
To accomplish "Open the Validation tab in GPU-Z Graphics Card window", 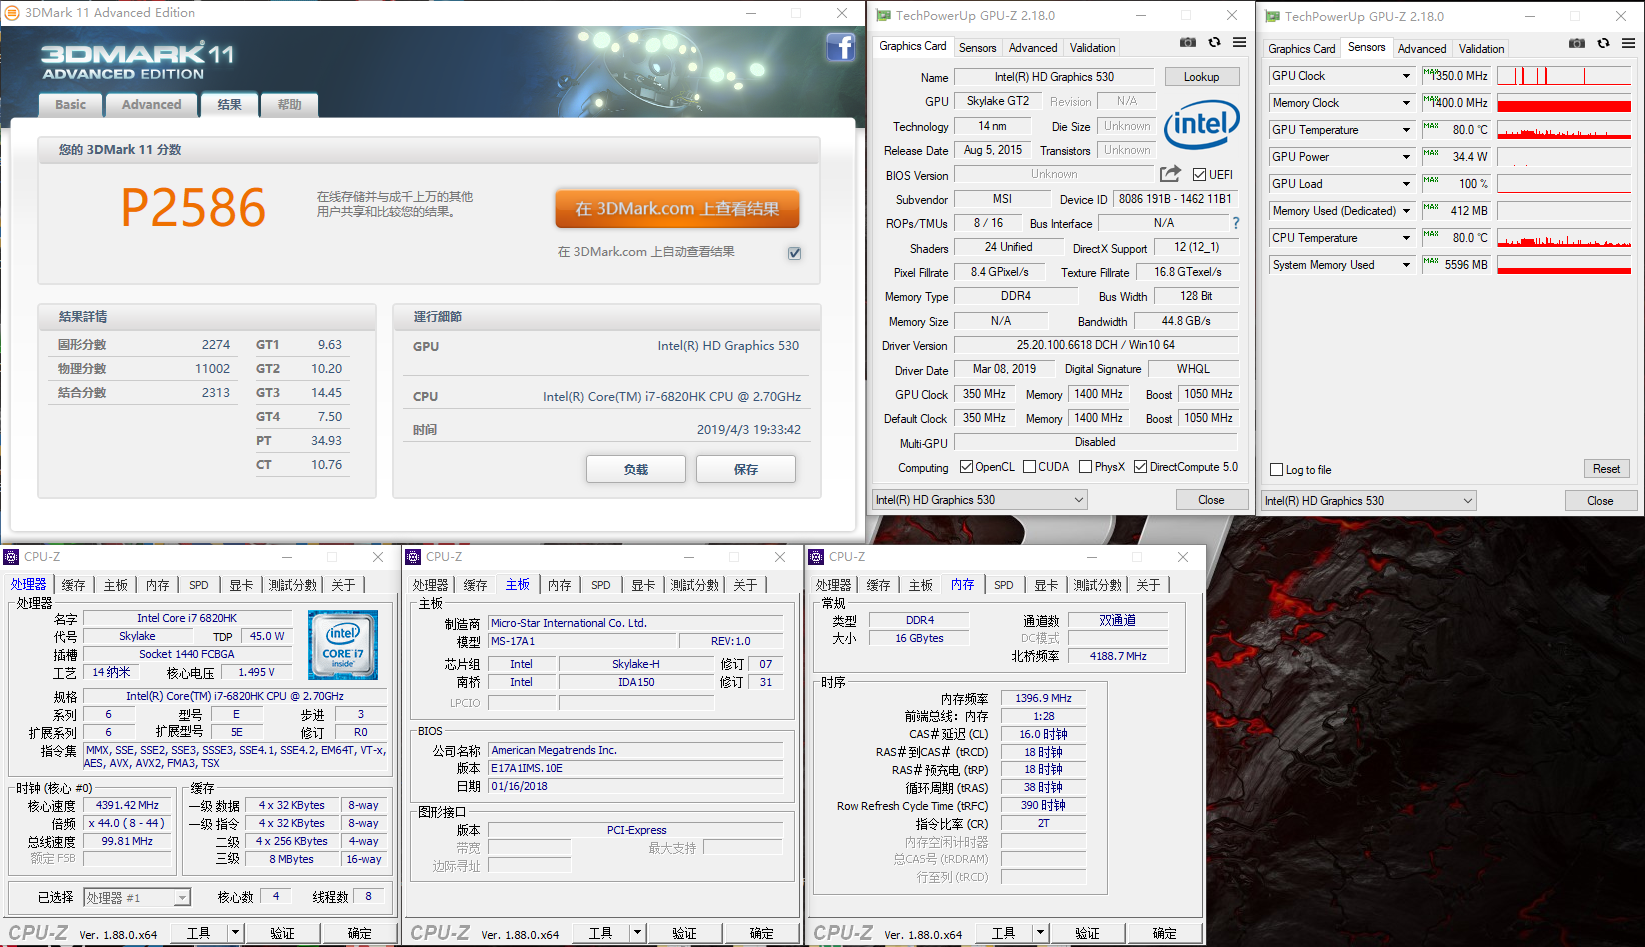I will point(1092,48).
